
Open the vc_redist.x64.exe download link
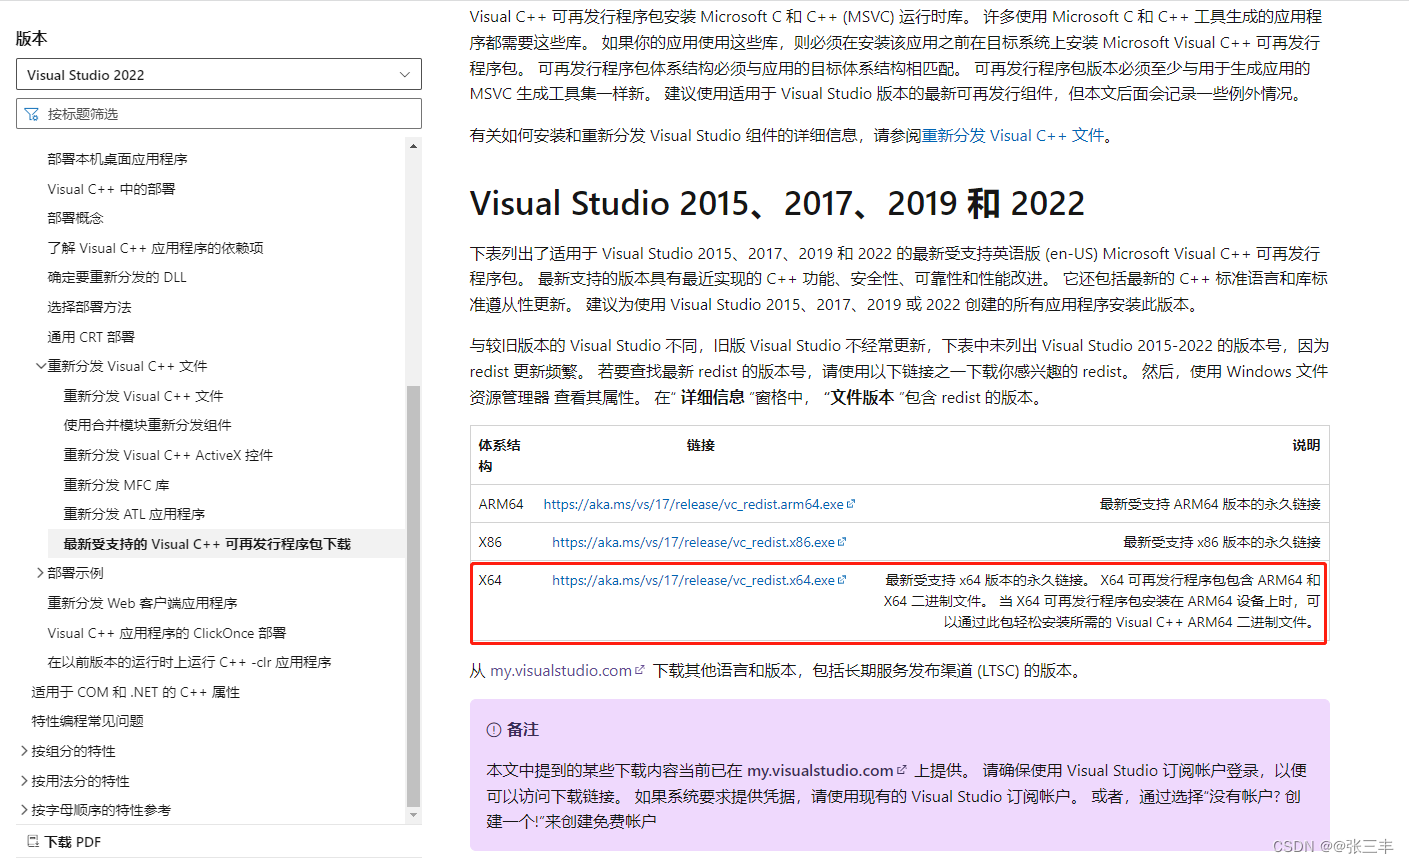pyautogui.click(x=693, y=580)
